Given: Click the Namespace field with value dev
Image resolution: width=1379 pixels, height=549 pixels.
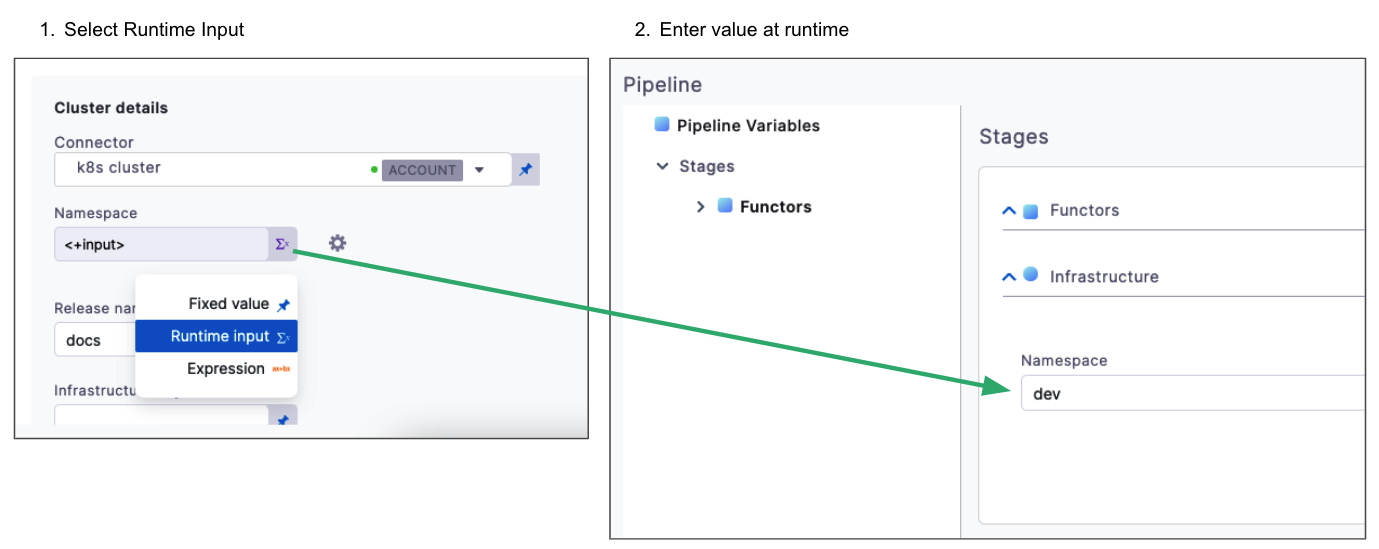Looking at the screenshot, I should tap(1190, 394).
